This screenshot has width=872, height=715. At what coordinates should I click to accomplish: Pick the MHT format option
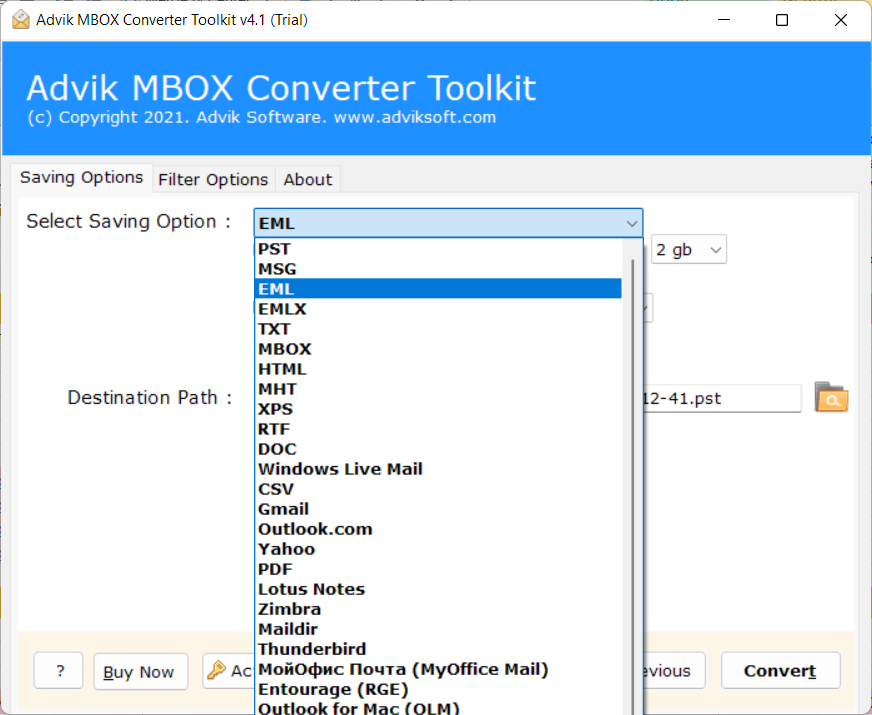pos(438,389)
